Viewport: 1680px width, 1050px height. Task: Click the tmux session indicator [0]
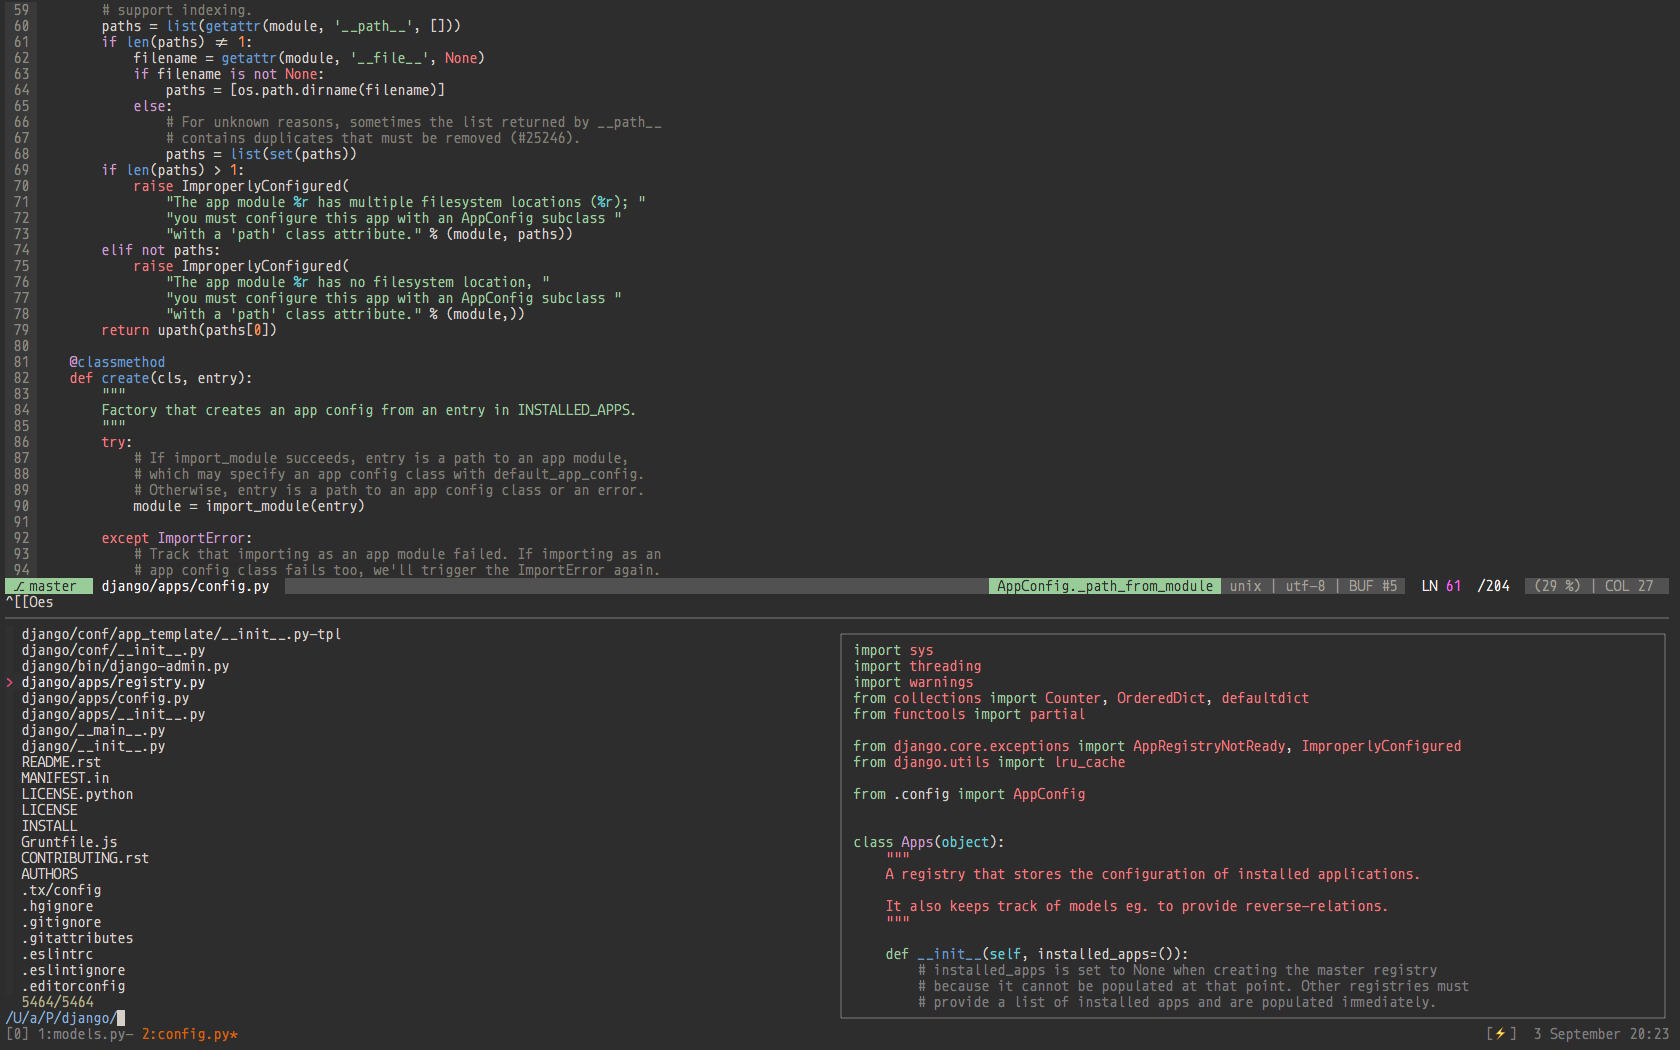point(17,1034)
